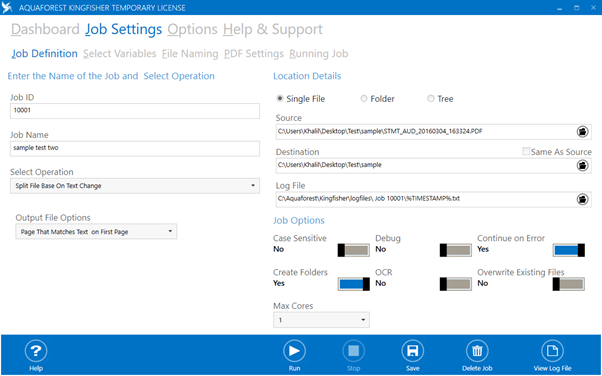Click the Job Name input field
Screen dimensions: 602x376
click(x=135, y=149)
